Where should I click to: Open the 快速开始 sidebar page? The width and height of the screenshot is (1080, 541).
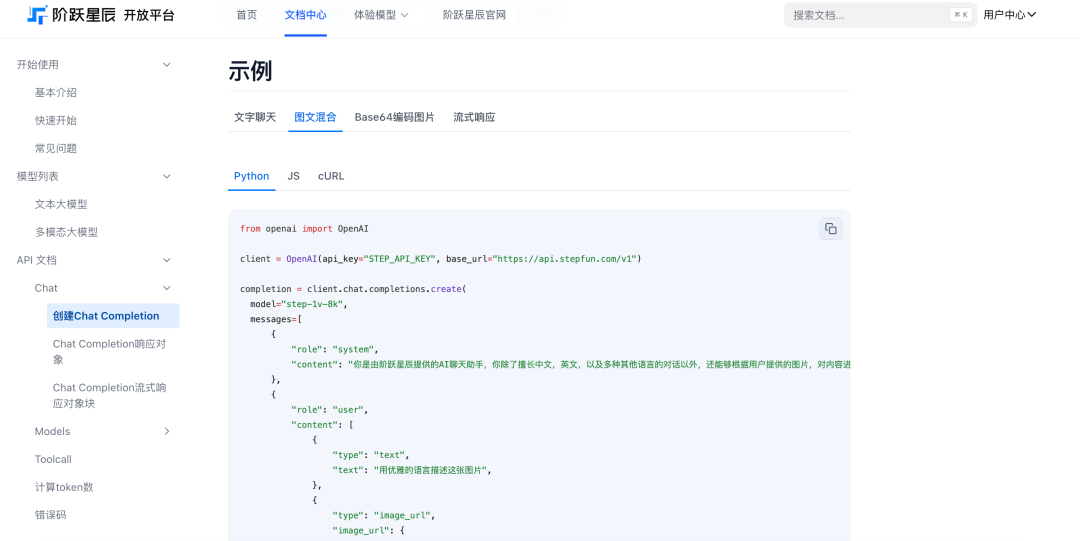pyautogui.click(x=56, y=121)
